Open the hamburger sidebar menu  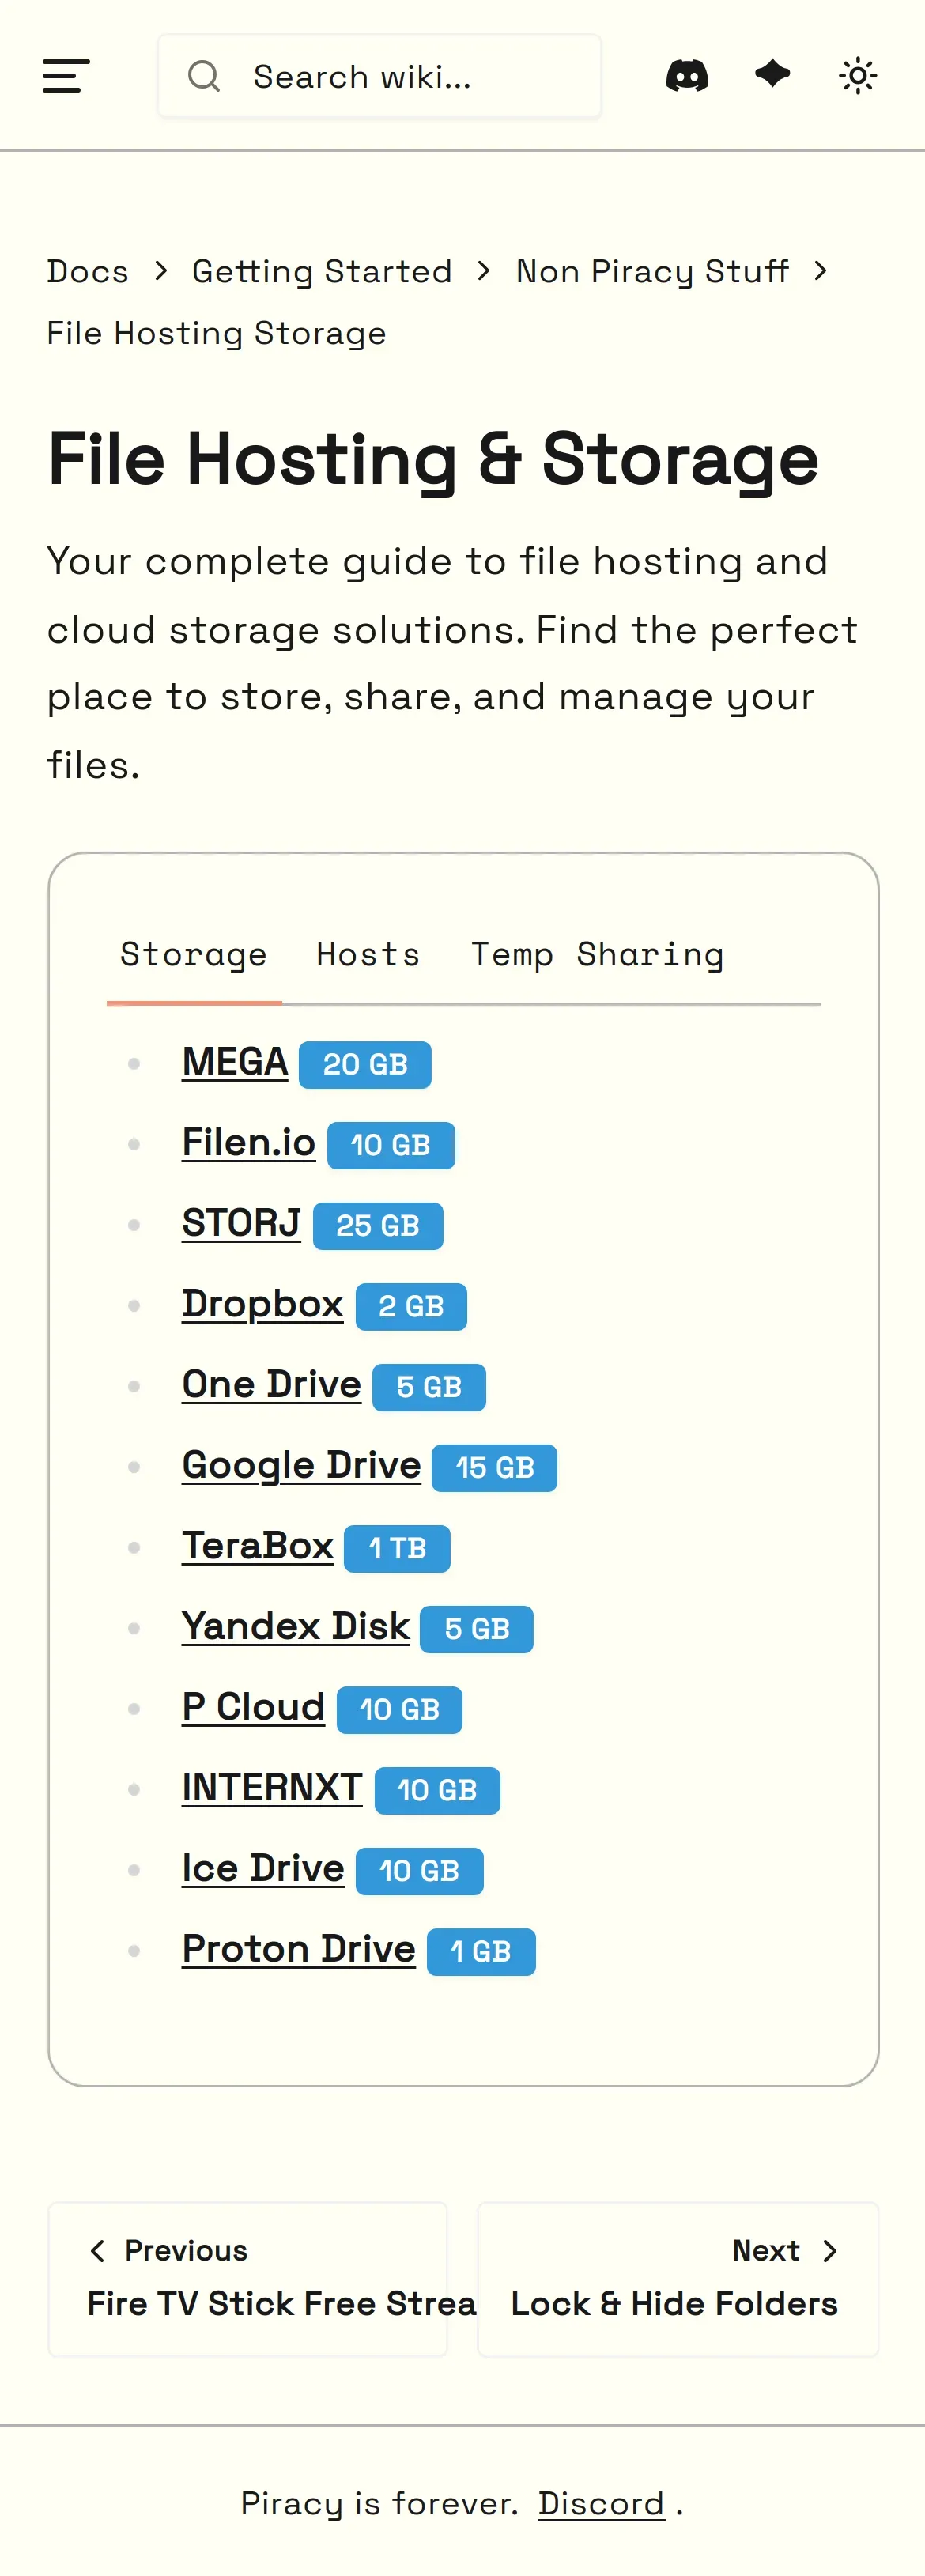[66, 76]
